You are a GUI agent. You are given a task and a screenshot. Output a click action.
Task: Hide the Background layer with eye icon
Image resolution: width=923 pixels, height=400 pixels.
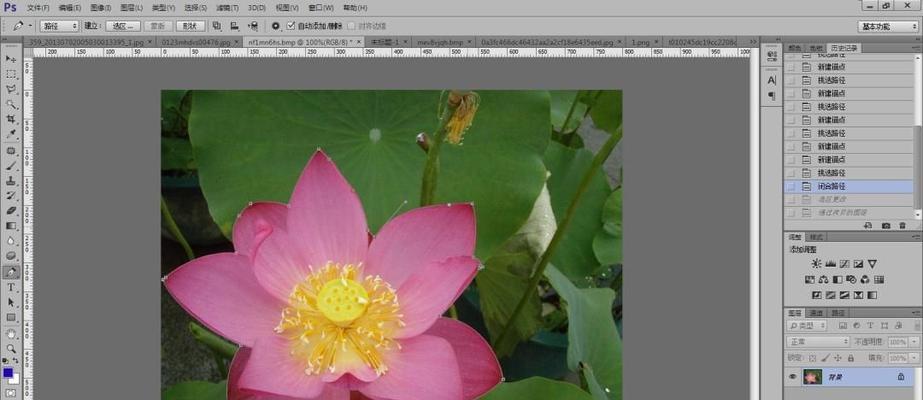tap(792, 377)
